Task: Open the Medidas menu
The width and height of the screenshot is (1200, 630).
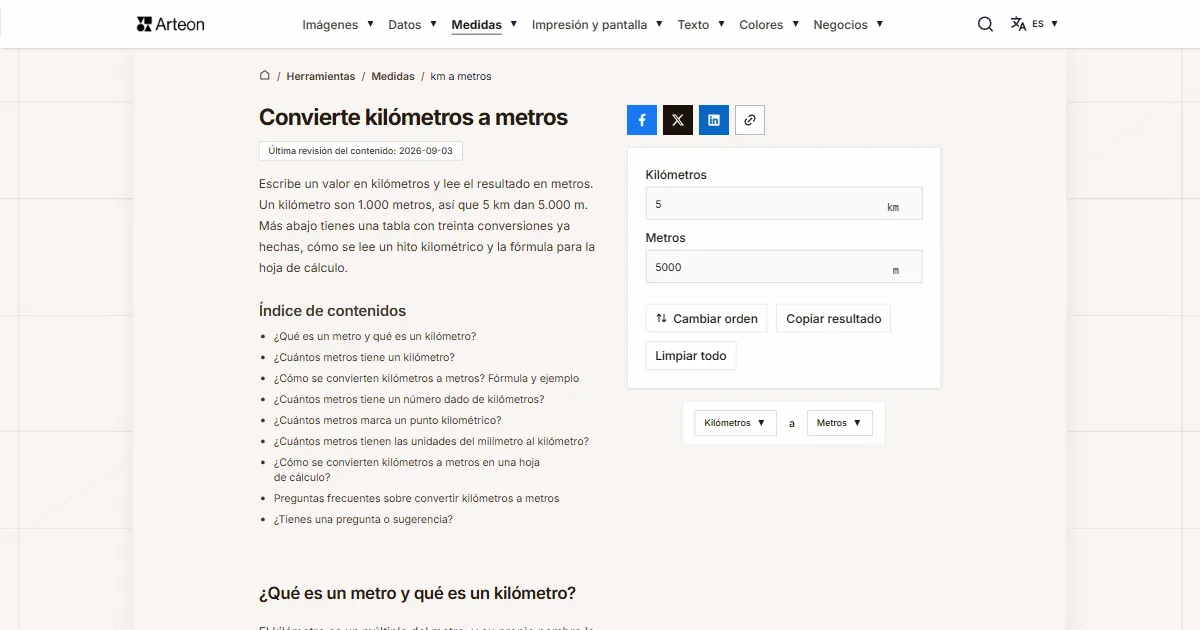Action: (484, 24)
